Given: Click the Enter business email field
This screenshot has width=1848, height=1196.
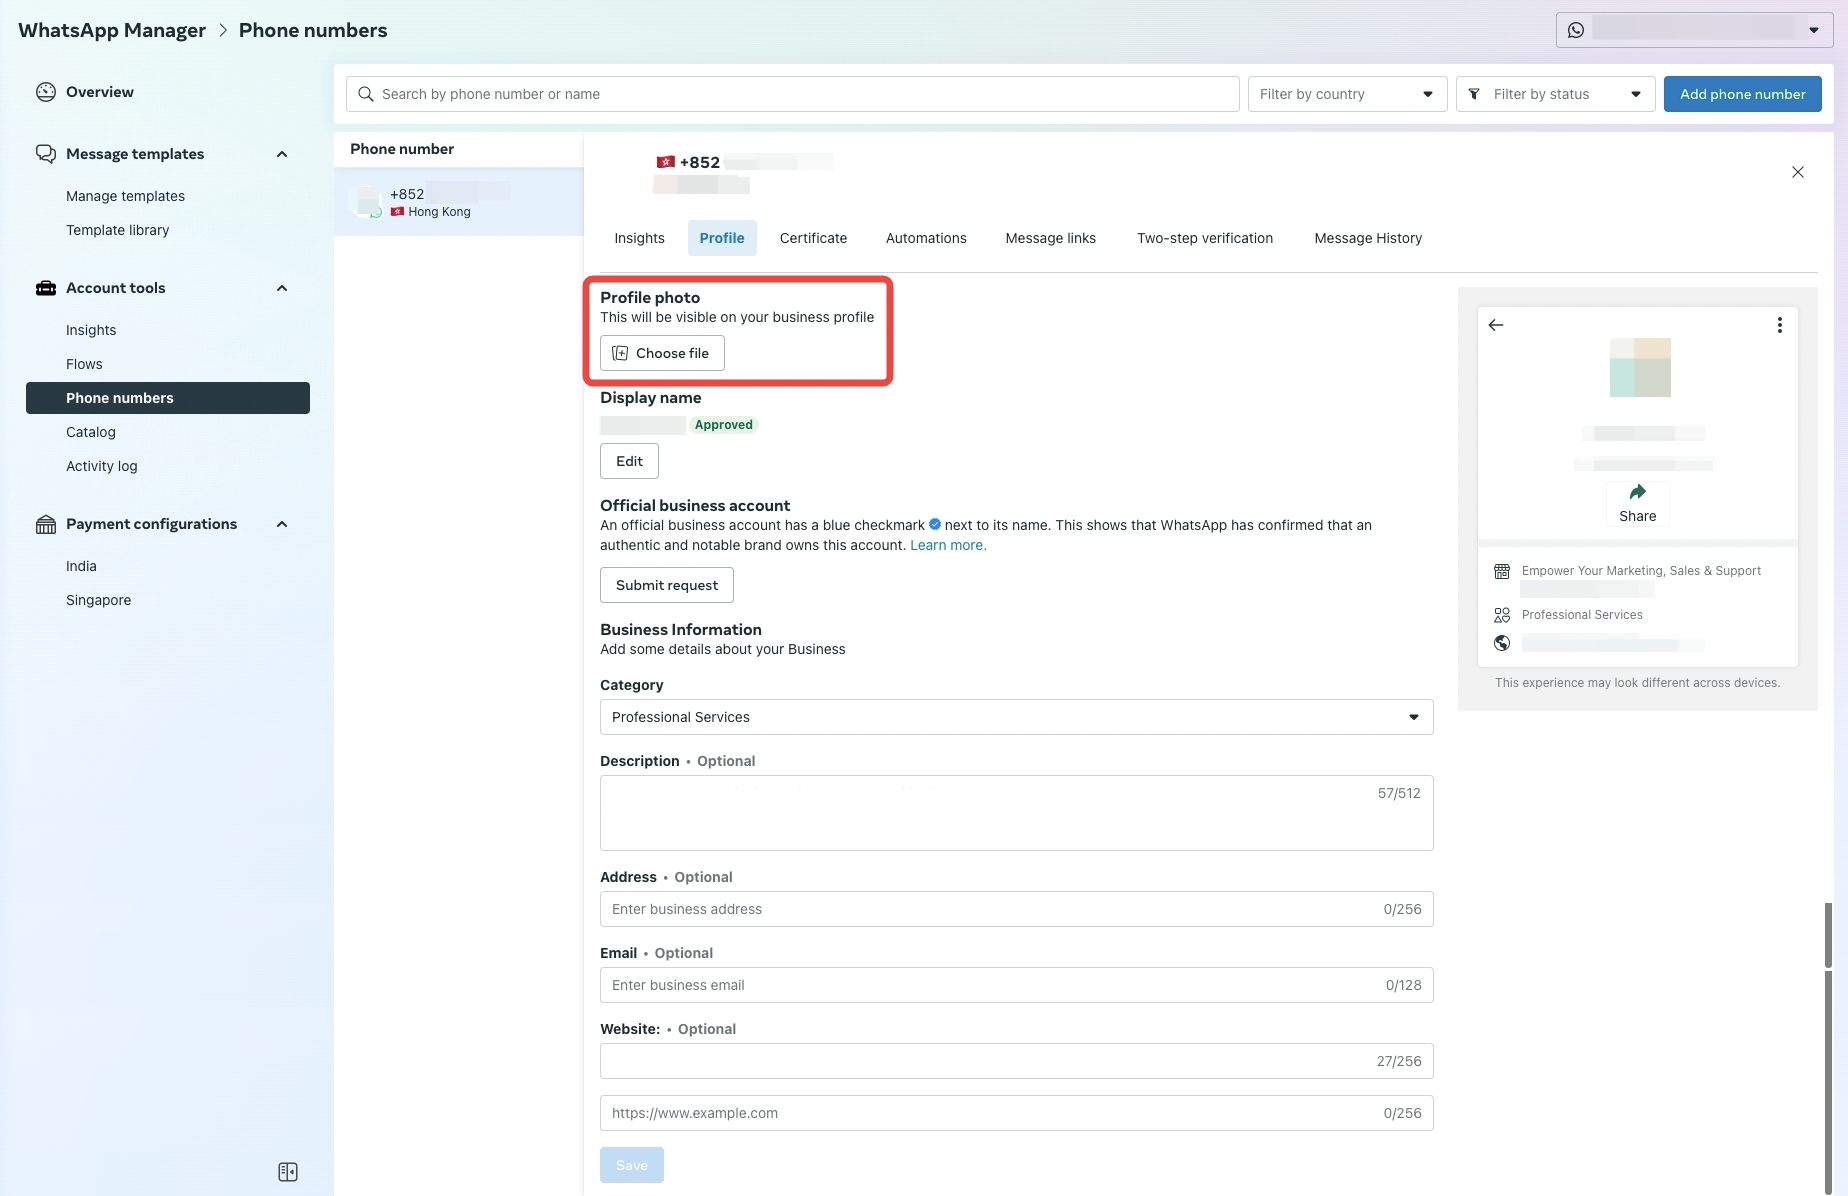Looking at the screenshot, I should pyautogui.click(x=1016, y=985).
